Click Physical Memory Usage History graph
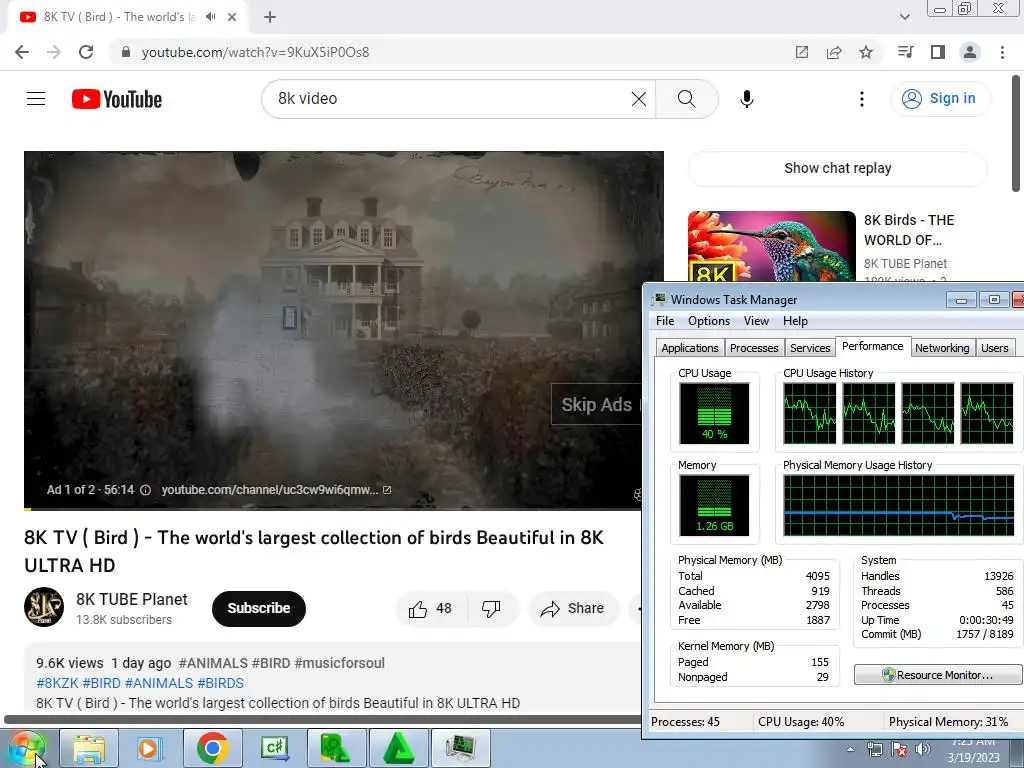The image size is (1024, 768). coord(899,505)
